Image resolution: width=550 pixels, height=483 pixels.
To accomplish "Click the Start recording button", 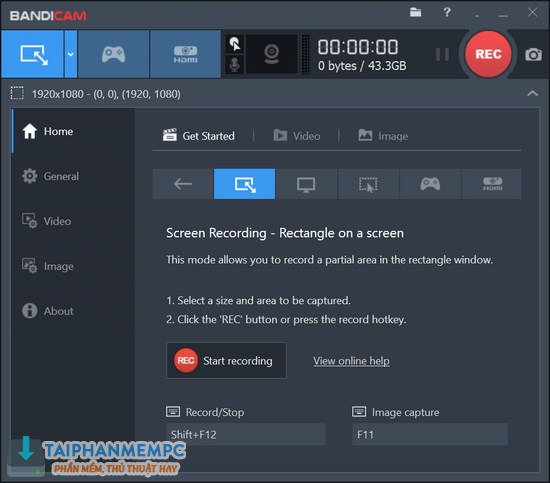I will coord(226,361).
